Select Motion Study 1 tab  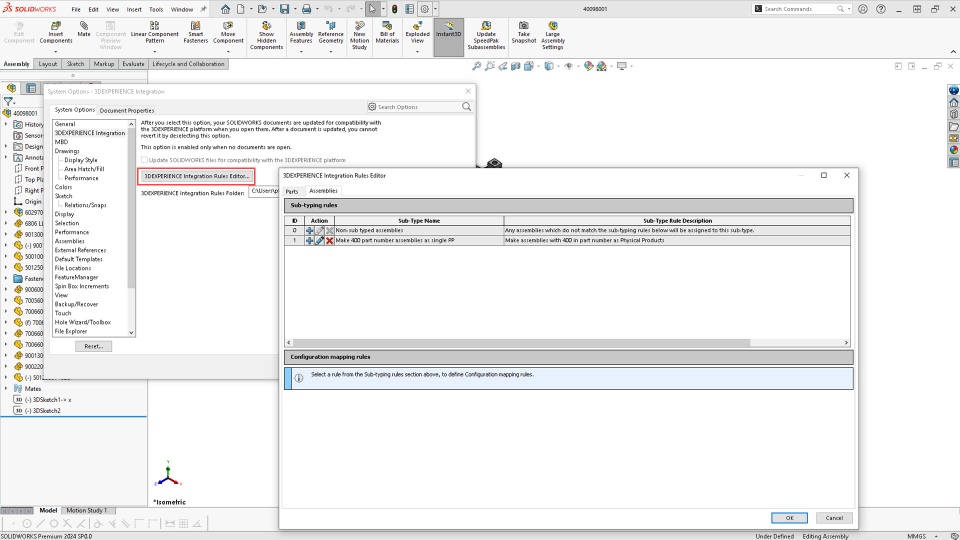coord(86,510)
